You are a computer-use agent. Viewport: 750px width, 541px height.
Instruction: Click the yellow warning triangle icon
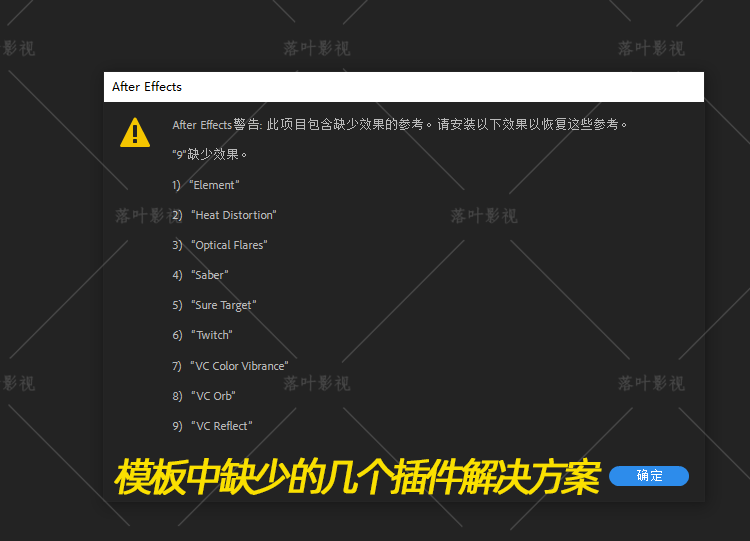(135, 132)
